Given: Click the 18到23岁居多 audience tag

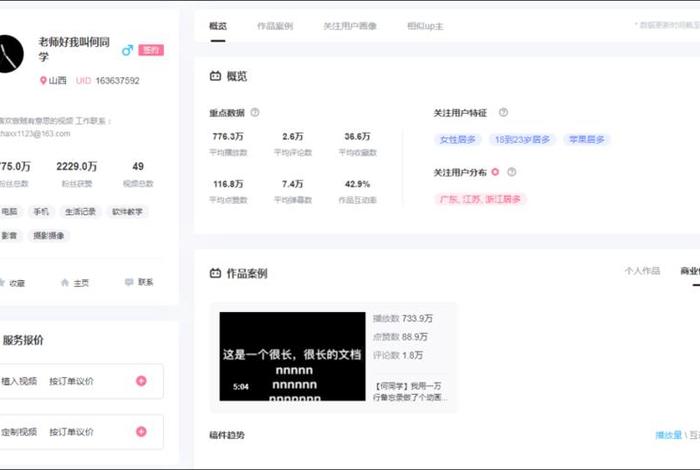Looking at the screenshot, I should click(522, 140).
